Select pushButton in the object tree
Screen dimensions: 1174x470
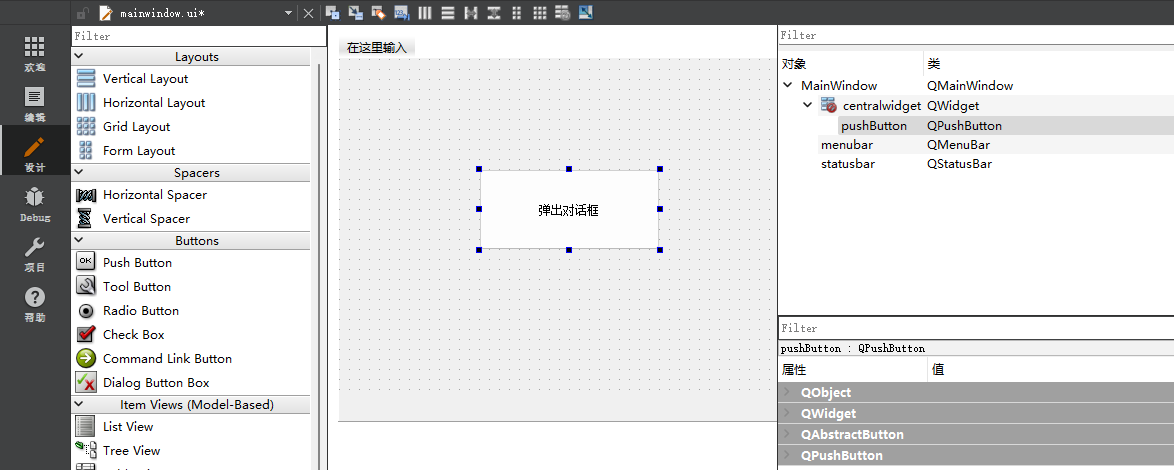[874, 126]
